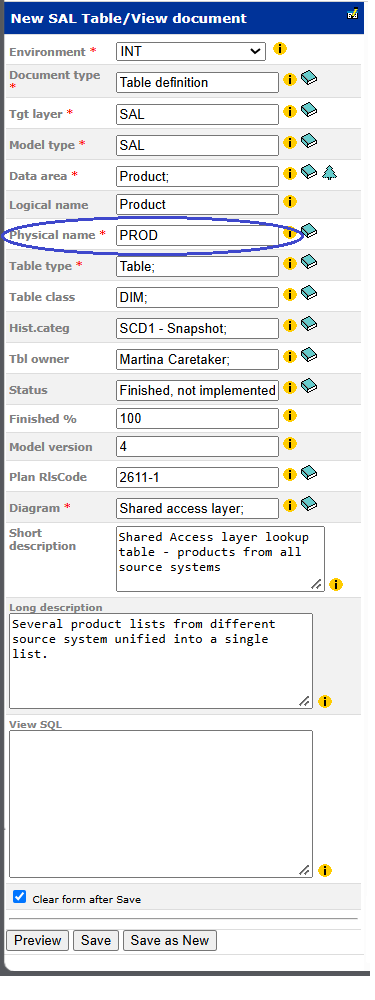
Task: Open the Document type lookup book icon
Action: click(309, 78)
